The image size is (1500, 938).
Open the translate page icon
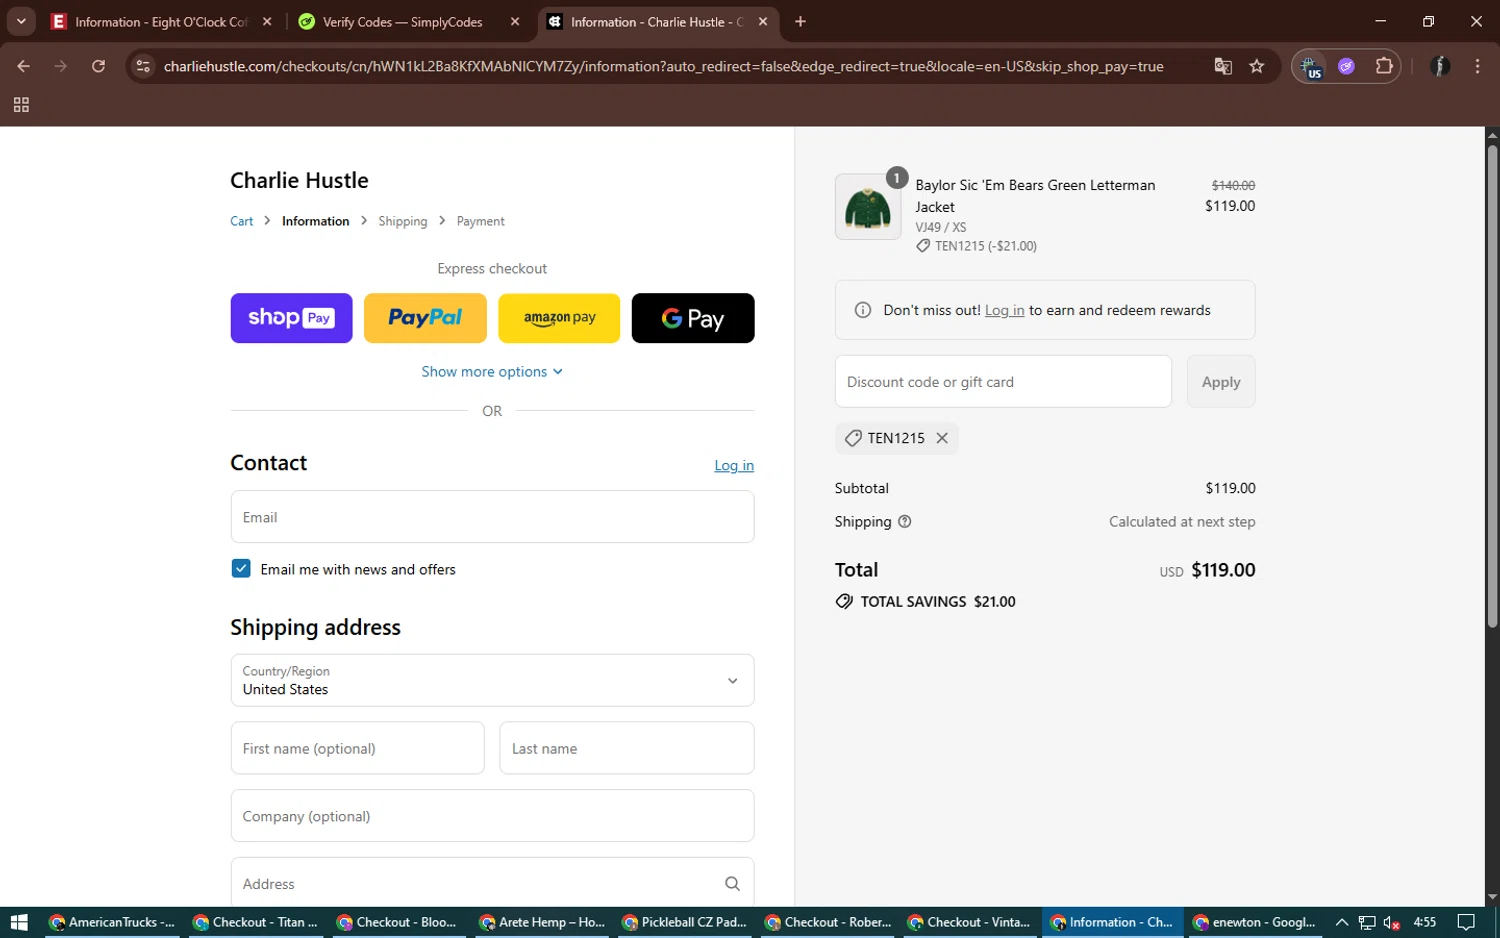pyautogui.click(x=1223, y=66)
